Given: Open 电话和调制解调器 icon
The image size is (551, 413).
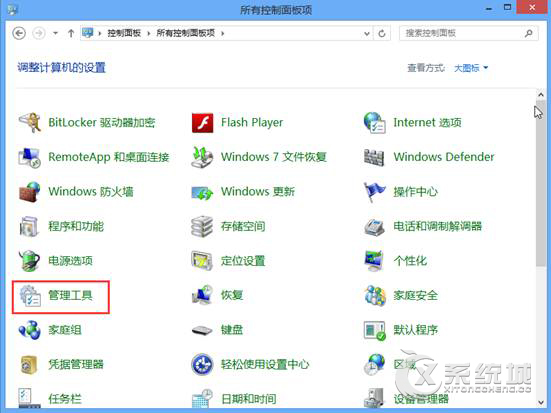Looking at the screenshot, I should [x=374, y=227].
